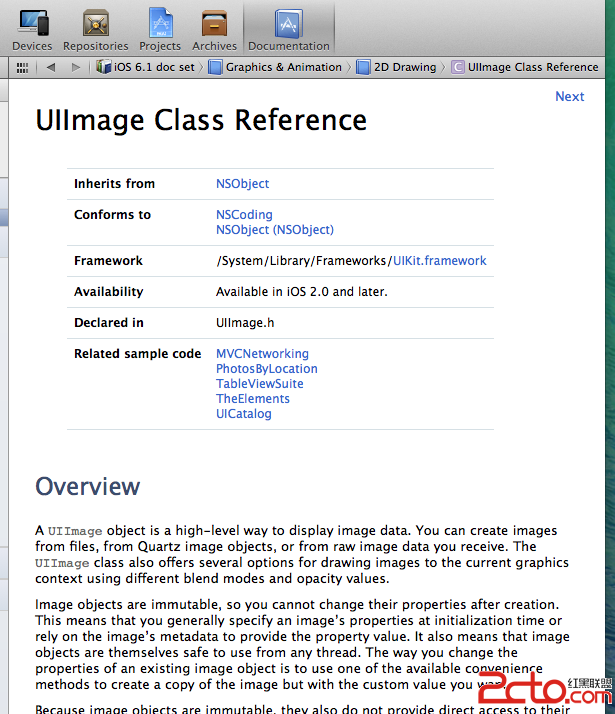Click the Next link
This screenshot has height=714, width=615.
[569, 96]
